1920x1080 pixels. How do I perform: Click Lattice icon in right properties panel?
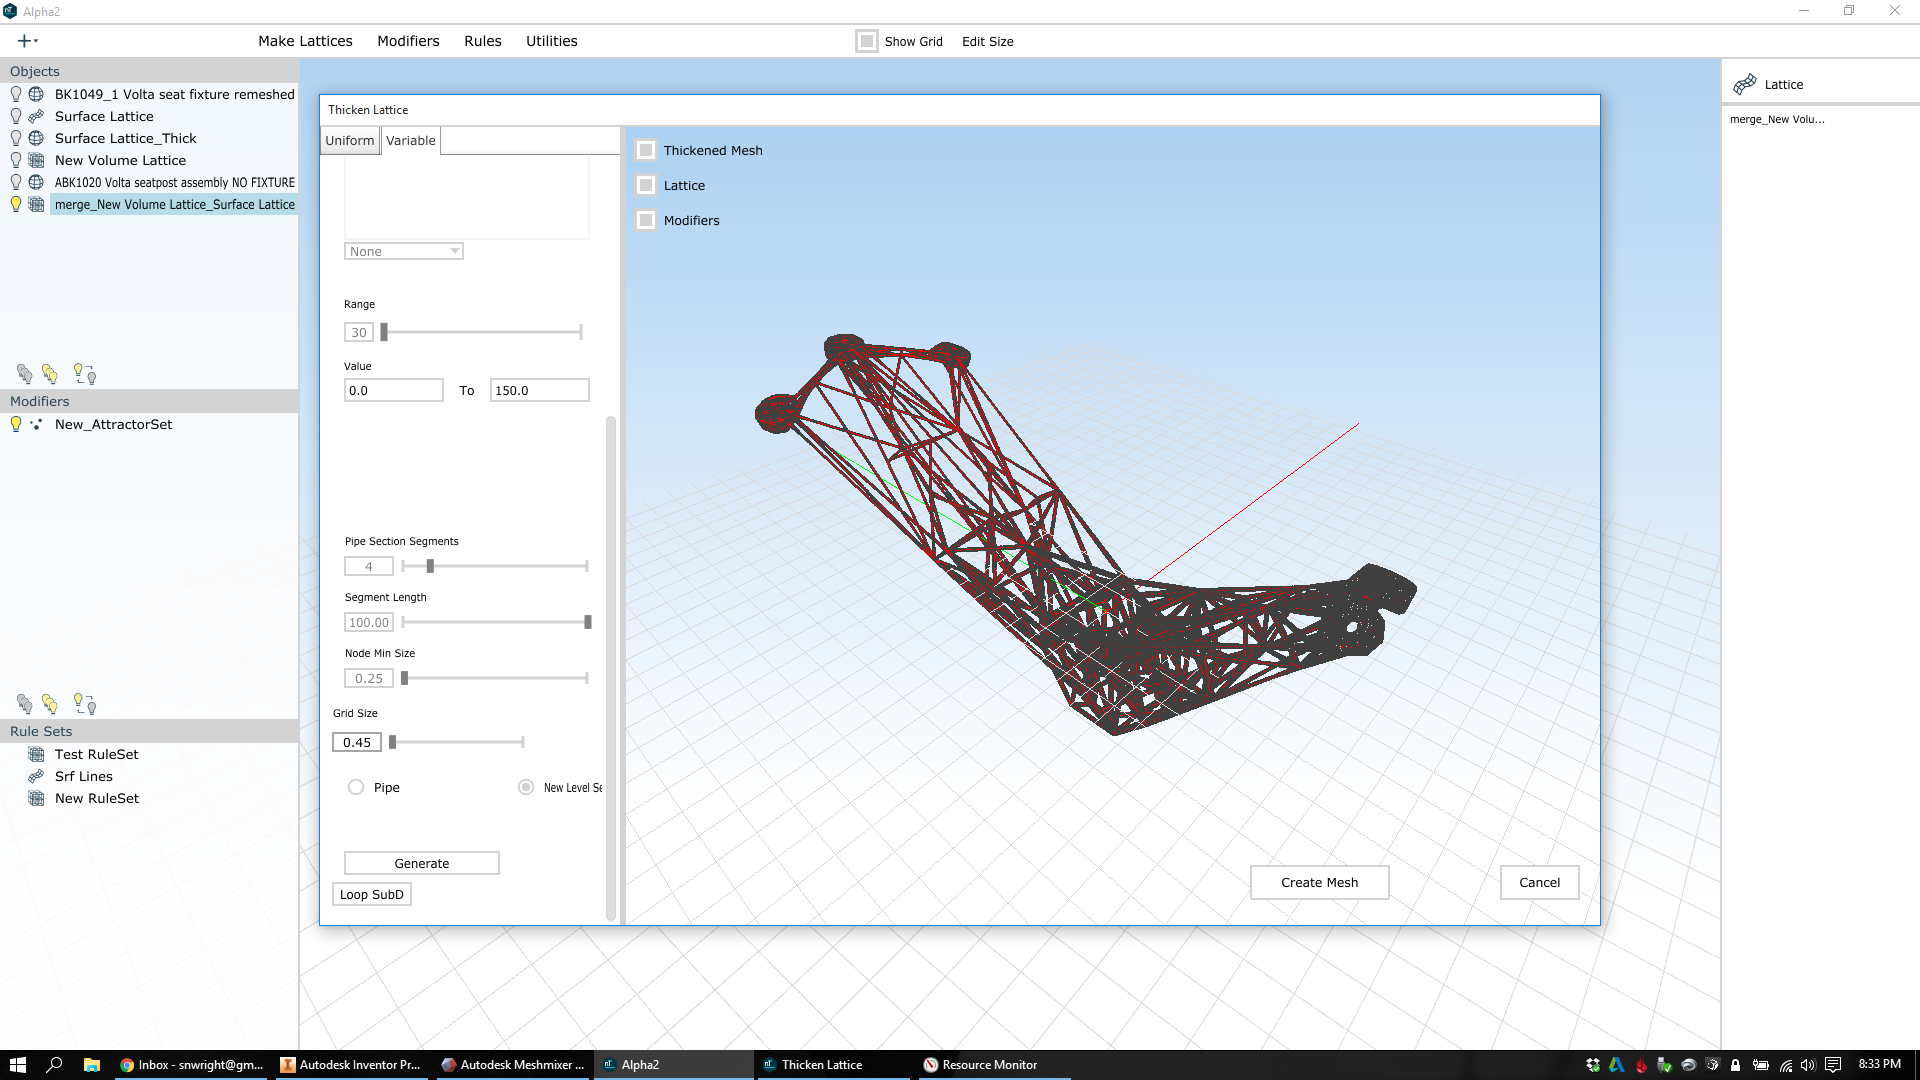(x=1745, y=84)
